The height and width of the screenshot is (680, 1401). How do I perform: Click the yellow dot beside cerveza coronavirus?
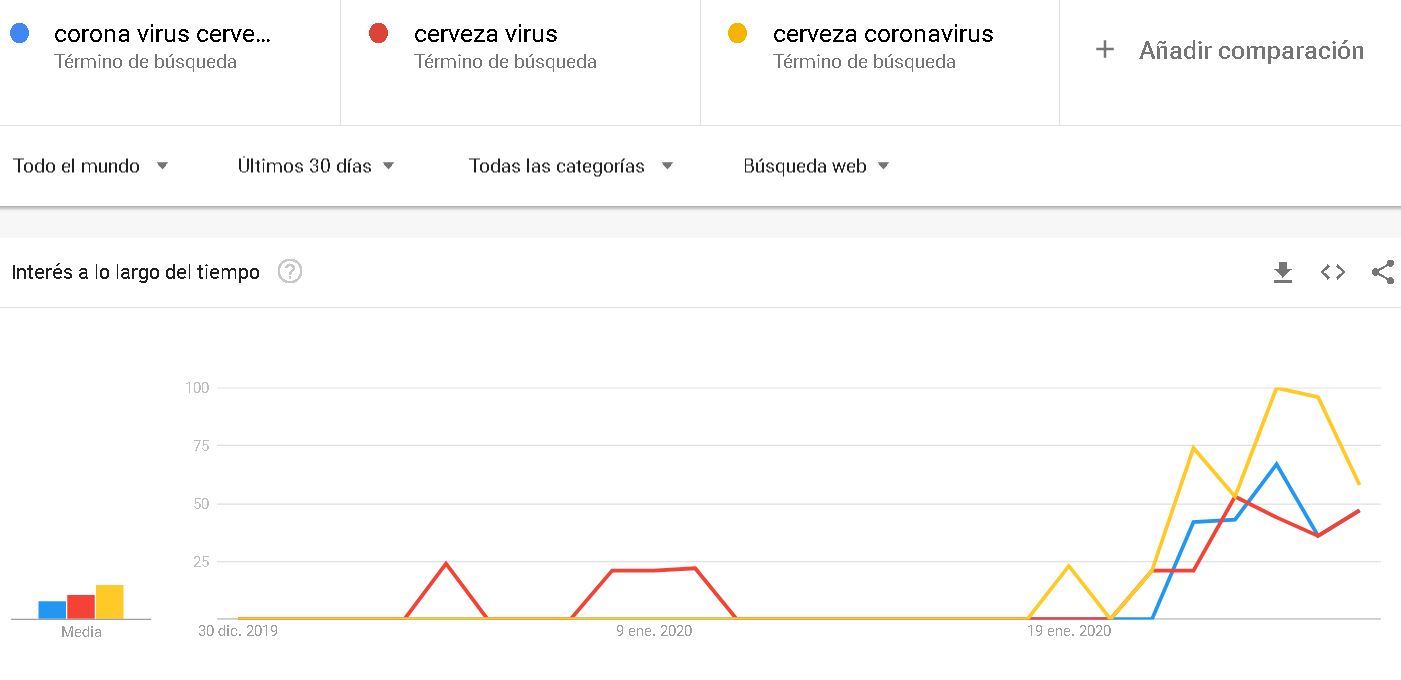pyautogui.click(x=738, y=34)
